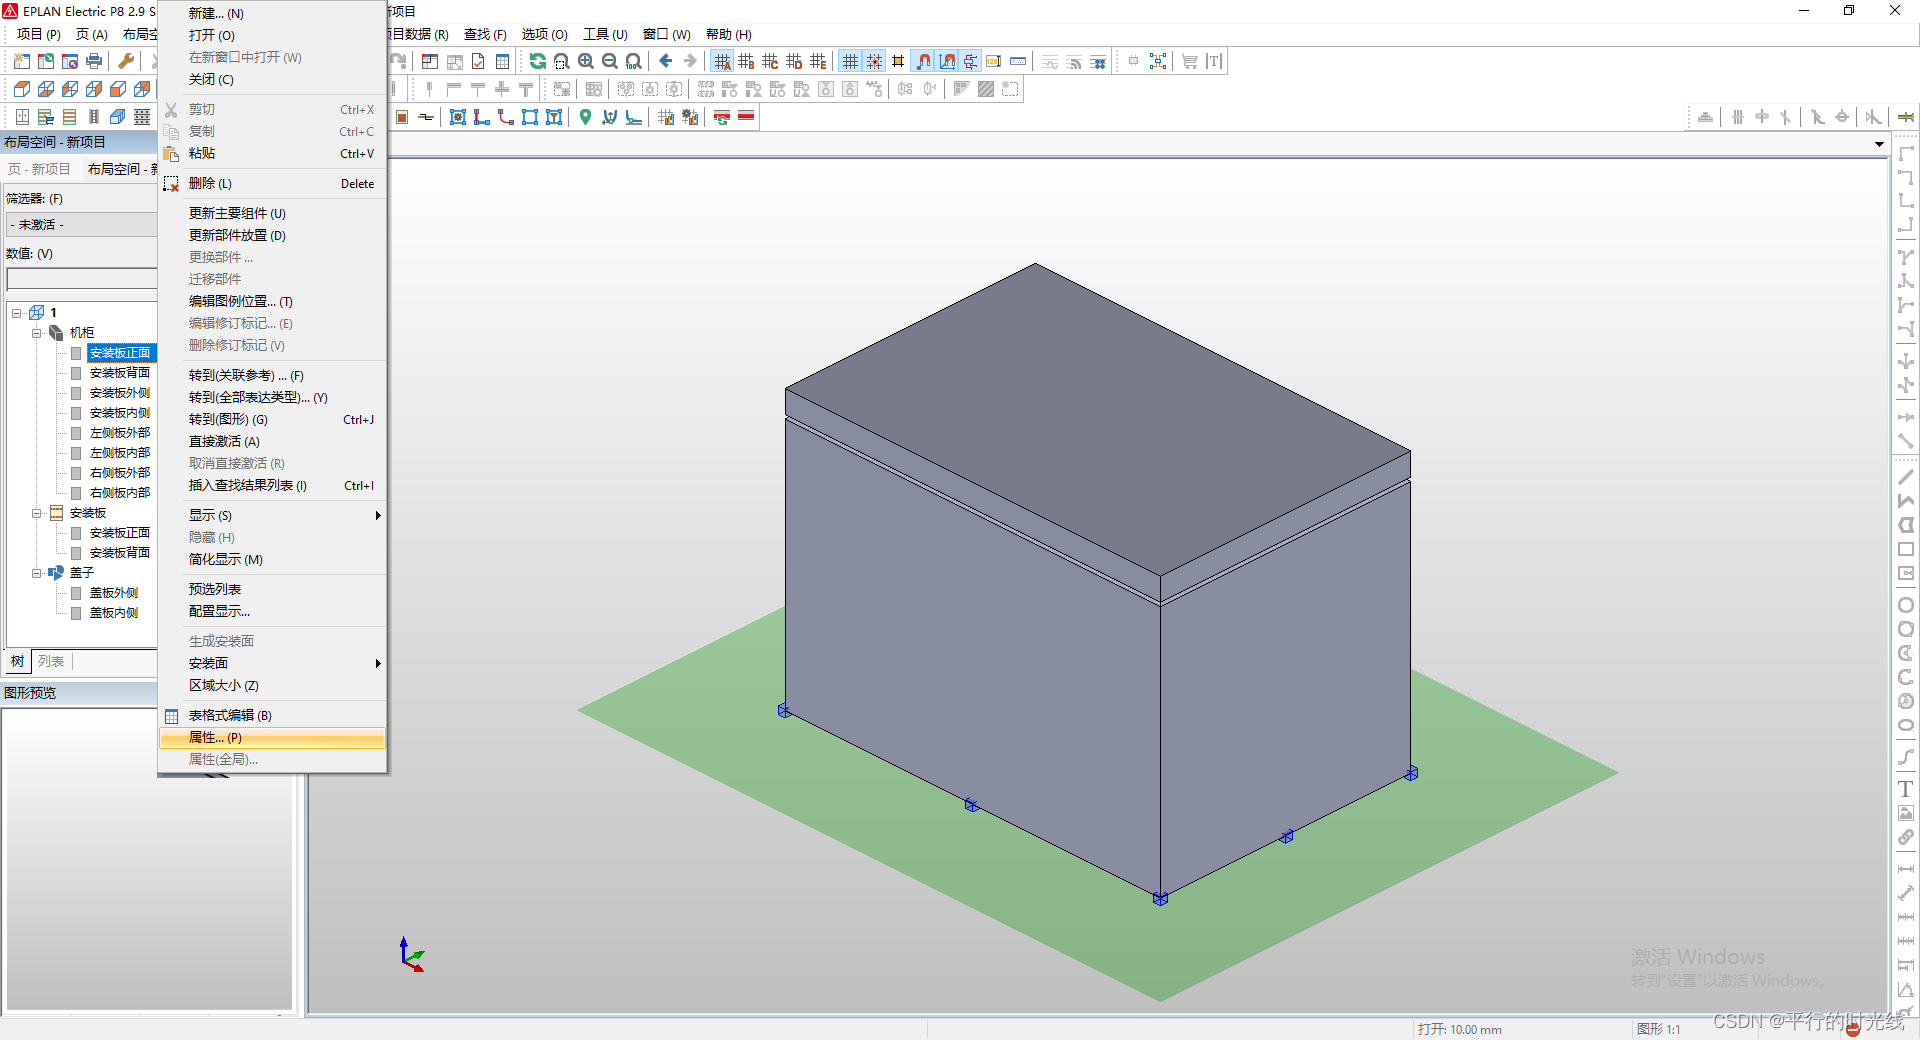Toggle the grid A button

pyautogui.click(x=722, y=62)
